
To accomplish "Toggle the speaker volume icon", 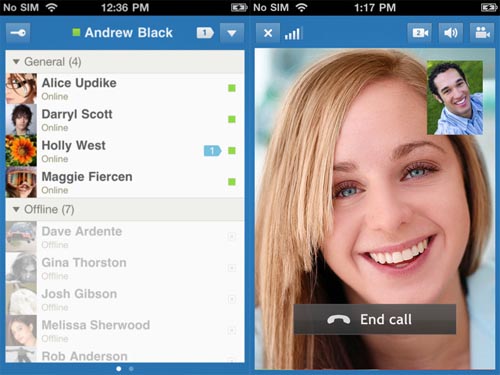I will coord(451,33).
